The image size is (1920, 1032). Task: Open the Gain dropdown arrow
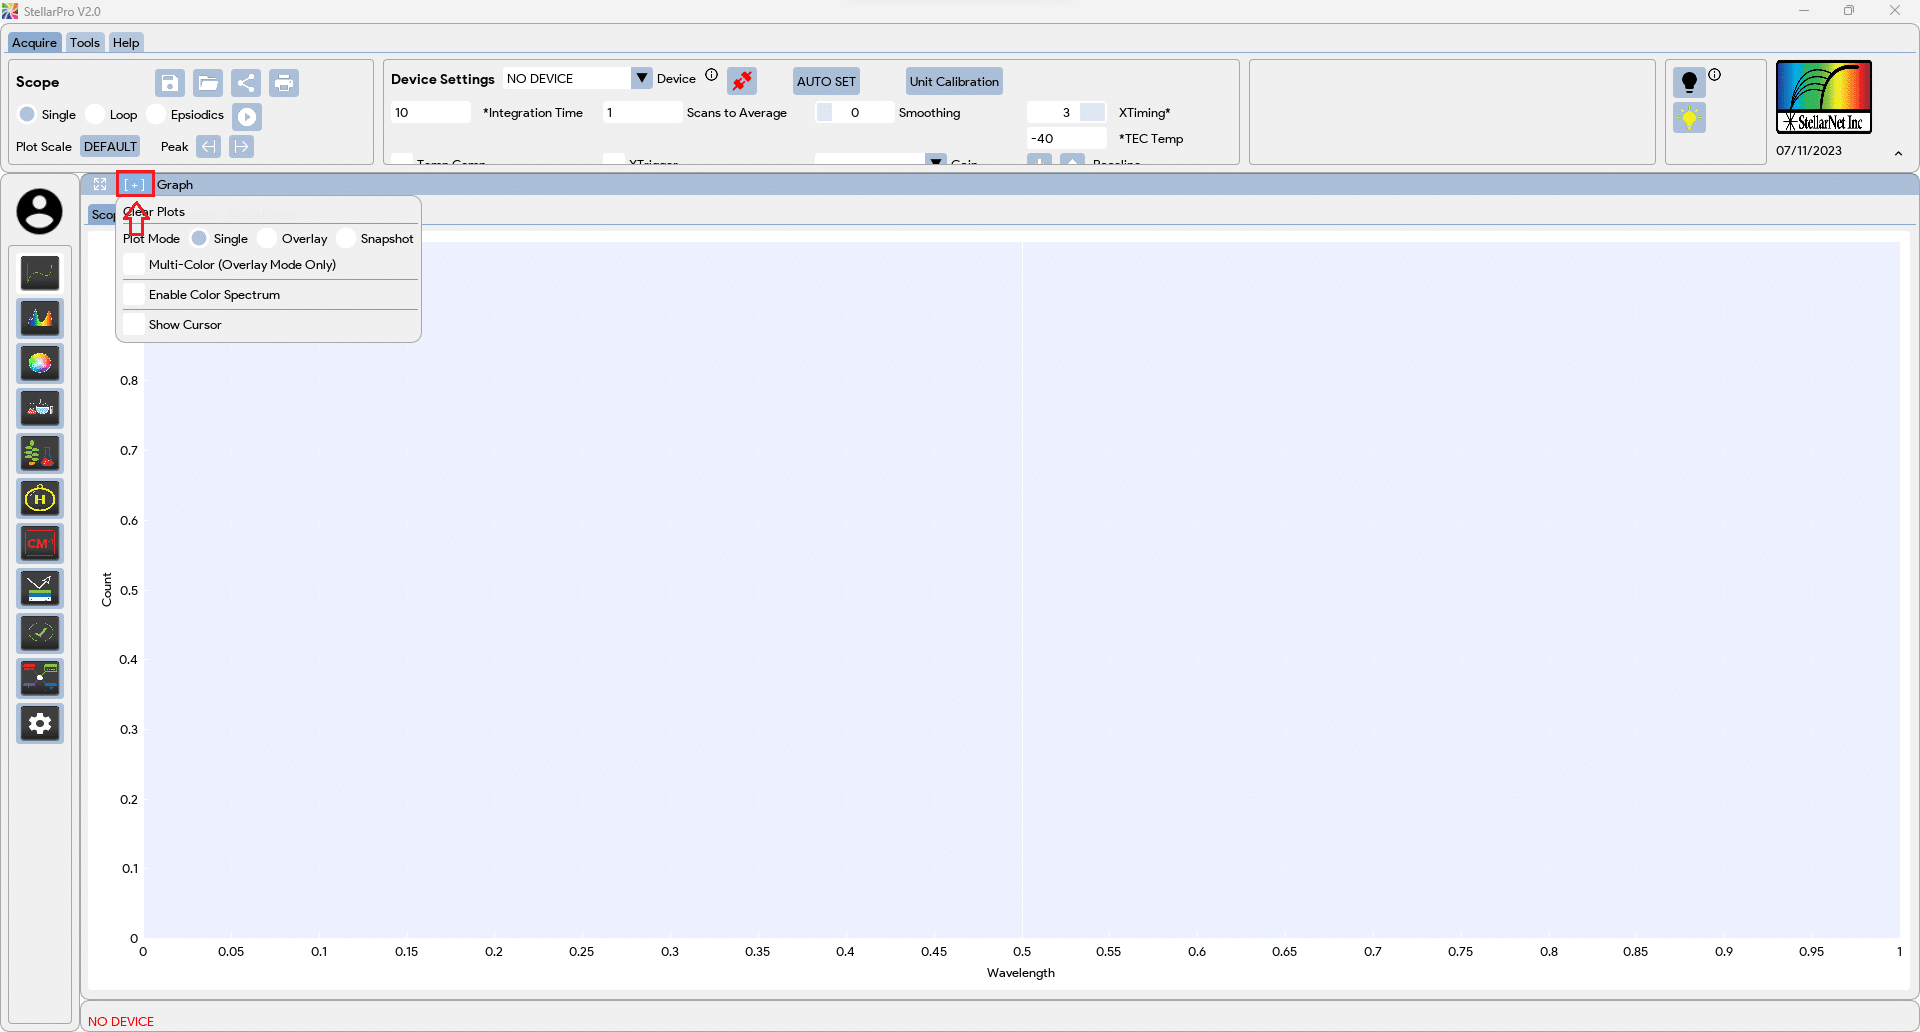click(935, 159)
